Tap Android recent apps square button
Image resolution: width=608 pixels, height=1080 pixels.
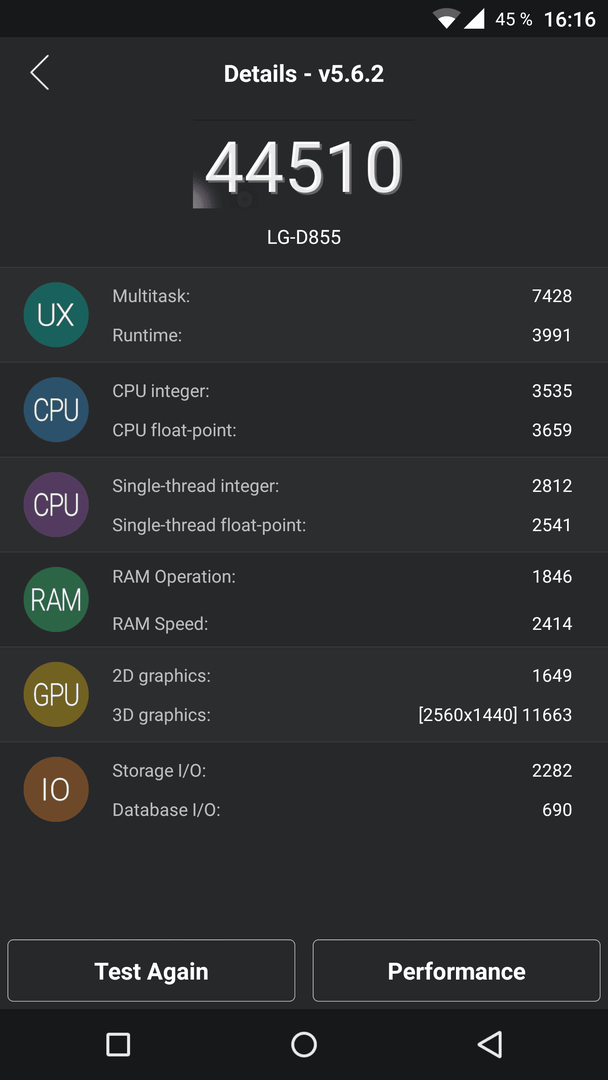click(x=118, y=1044)
